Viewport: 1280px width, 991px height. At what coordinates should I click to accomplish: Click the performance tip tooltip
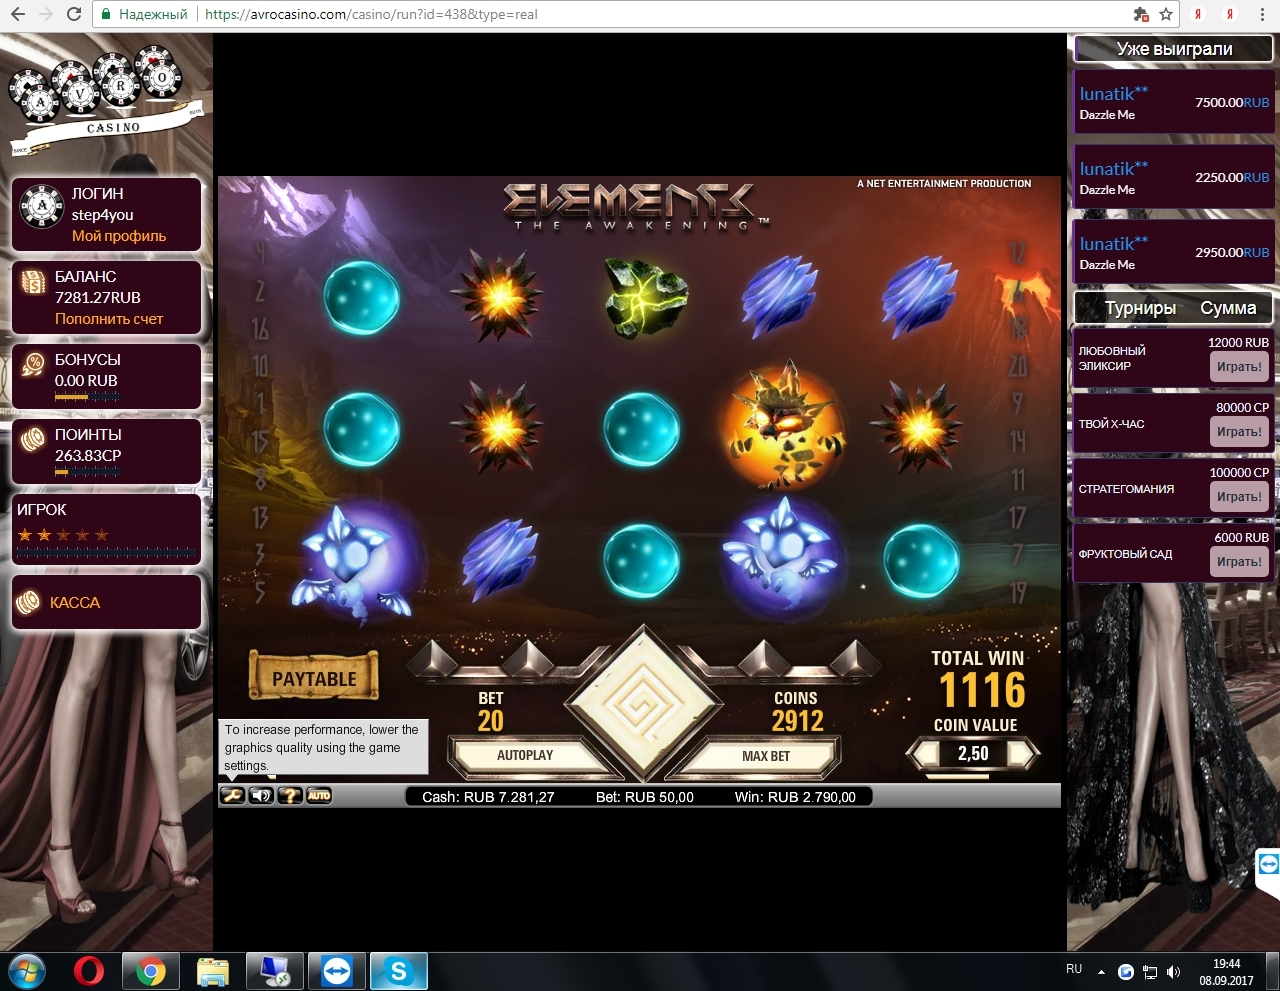(323, 747)
